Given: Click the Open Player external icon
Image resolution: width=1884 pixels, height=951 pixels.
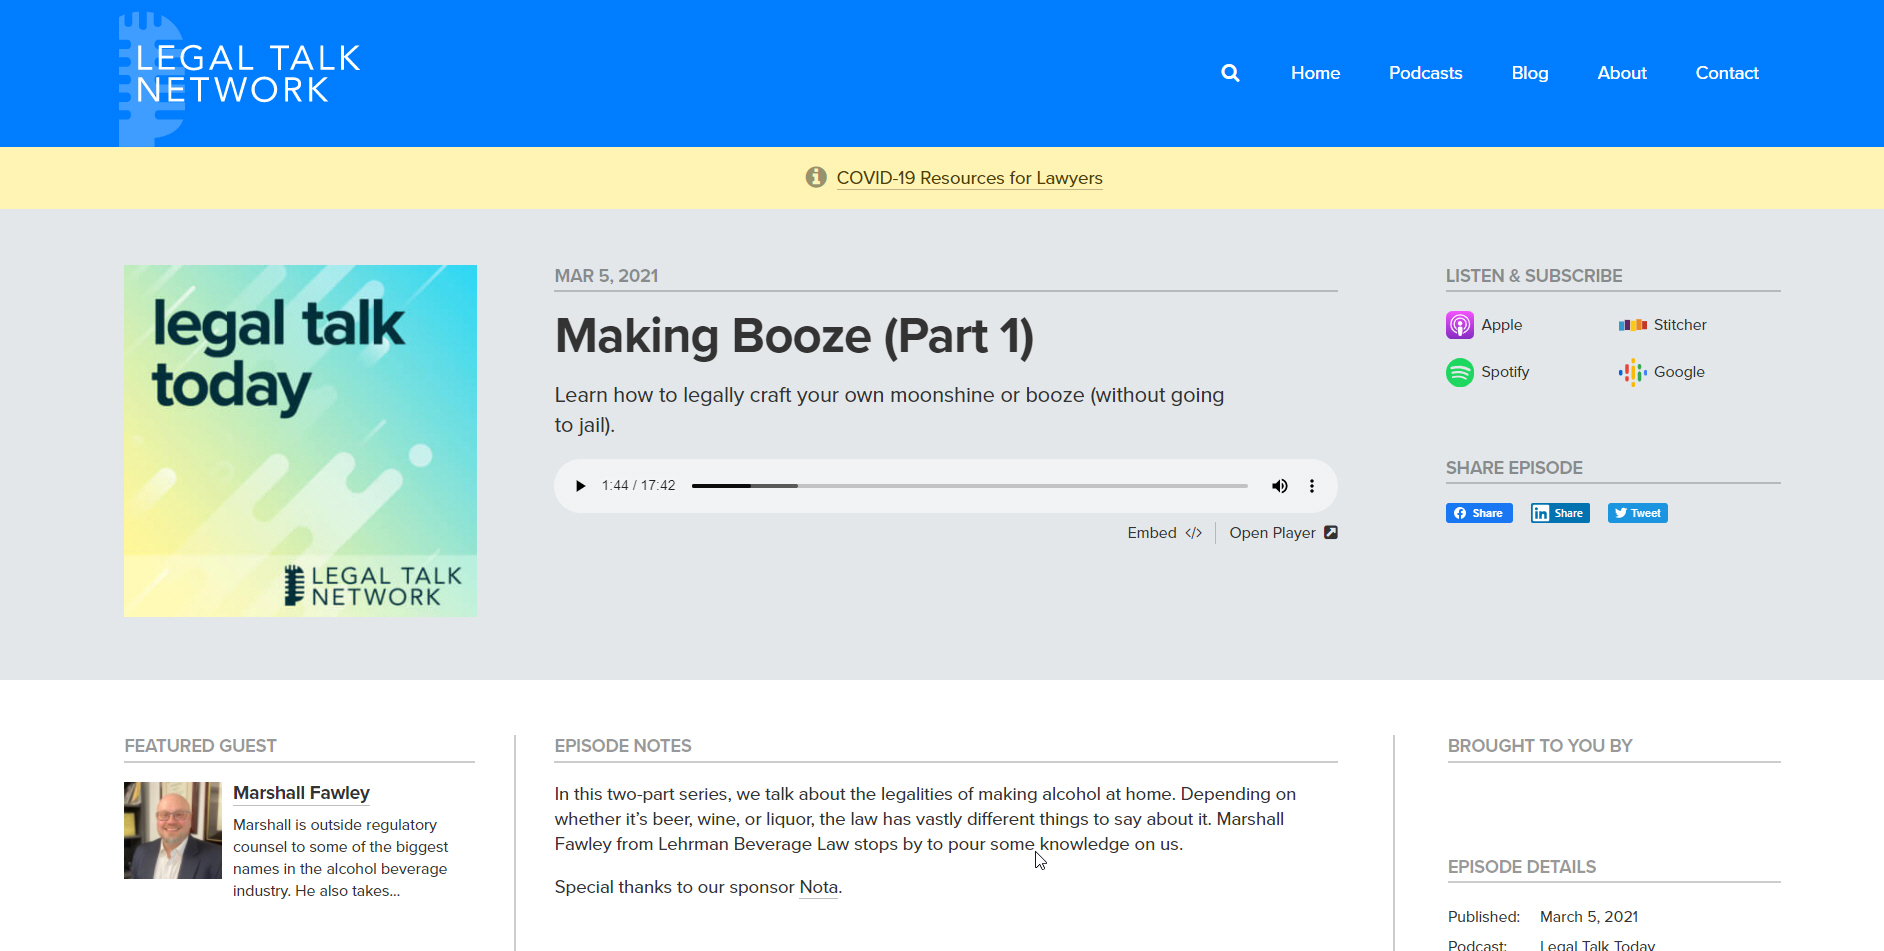Looking at the screenshot, I should point(1331,532).
